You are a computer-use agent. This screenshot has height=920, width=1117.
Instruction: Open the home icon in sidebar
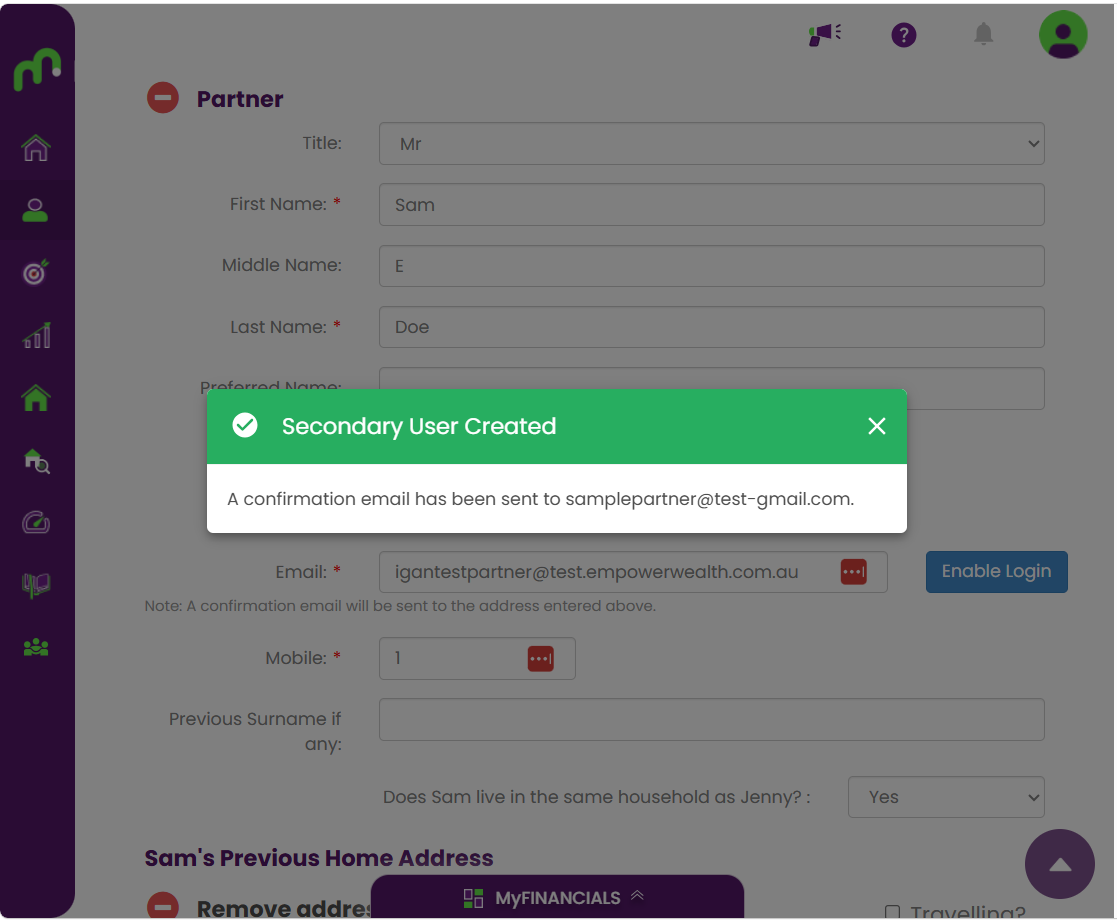pyautogui.click(x=36, y=148)
